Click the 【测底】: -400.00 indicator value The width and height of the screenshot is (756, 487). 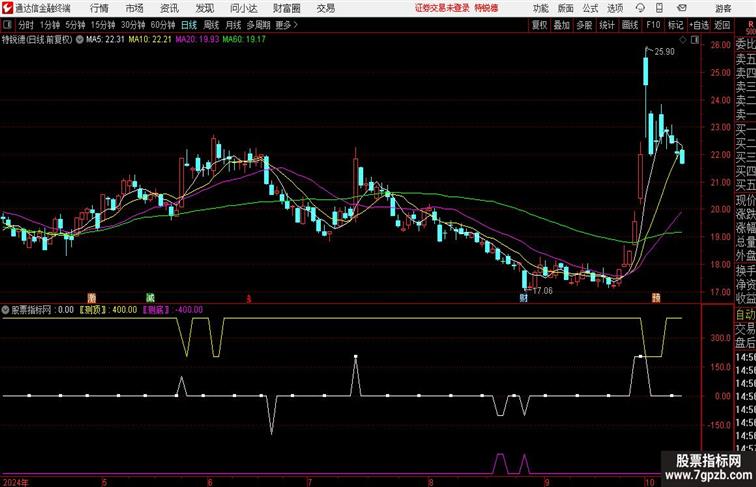(x=173, y=310)
